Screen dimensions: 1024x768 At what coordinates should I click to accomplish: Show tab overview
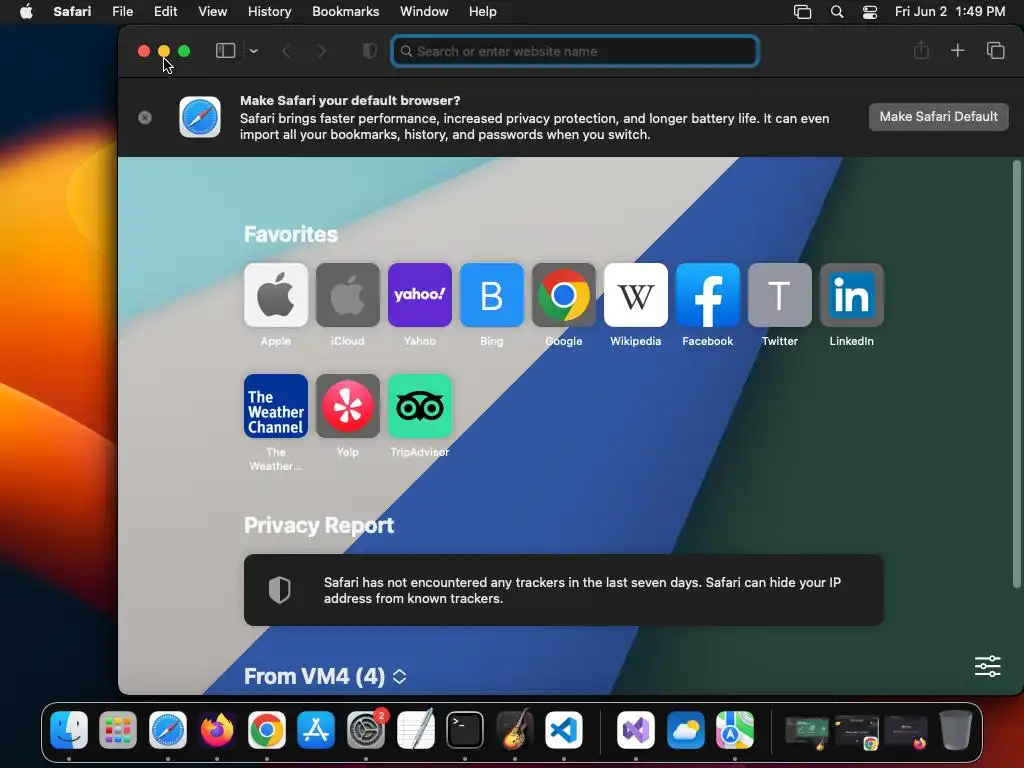[995, 50]
